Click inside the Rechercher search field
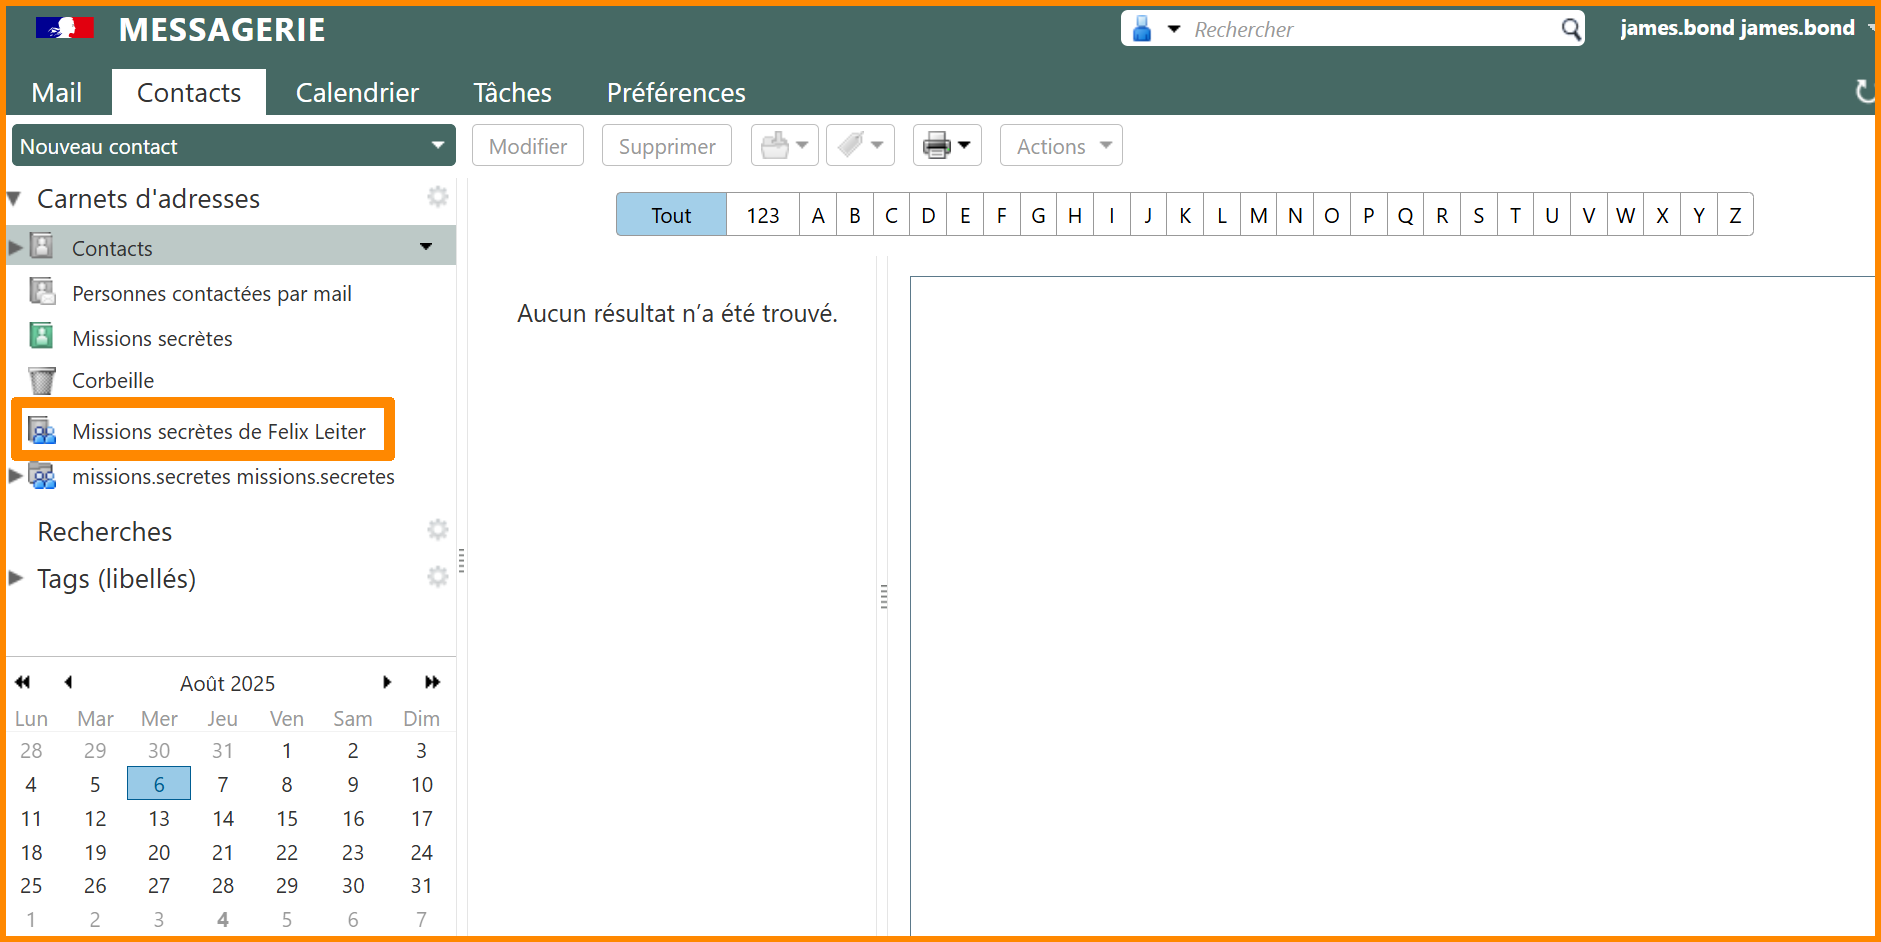 click(1370, 29)
